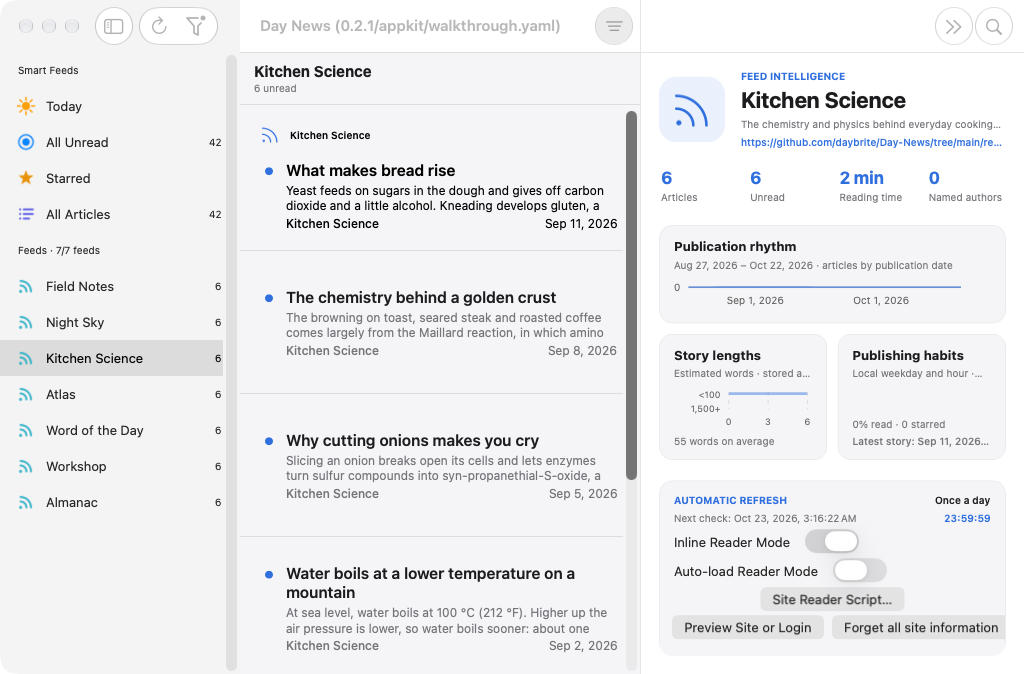Open the Day-News GitHub link

(x=871, y=142)
